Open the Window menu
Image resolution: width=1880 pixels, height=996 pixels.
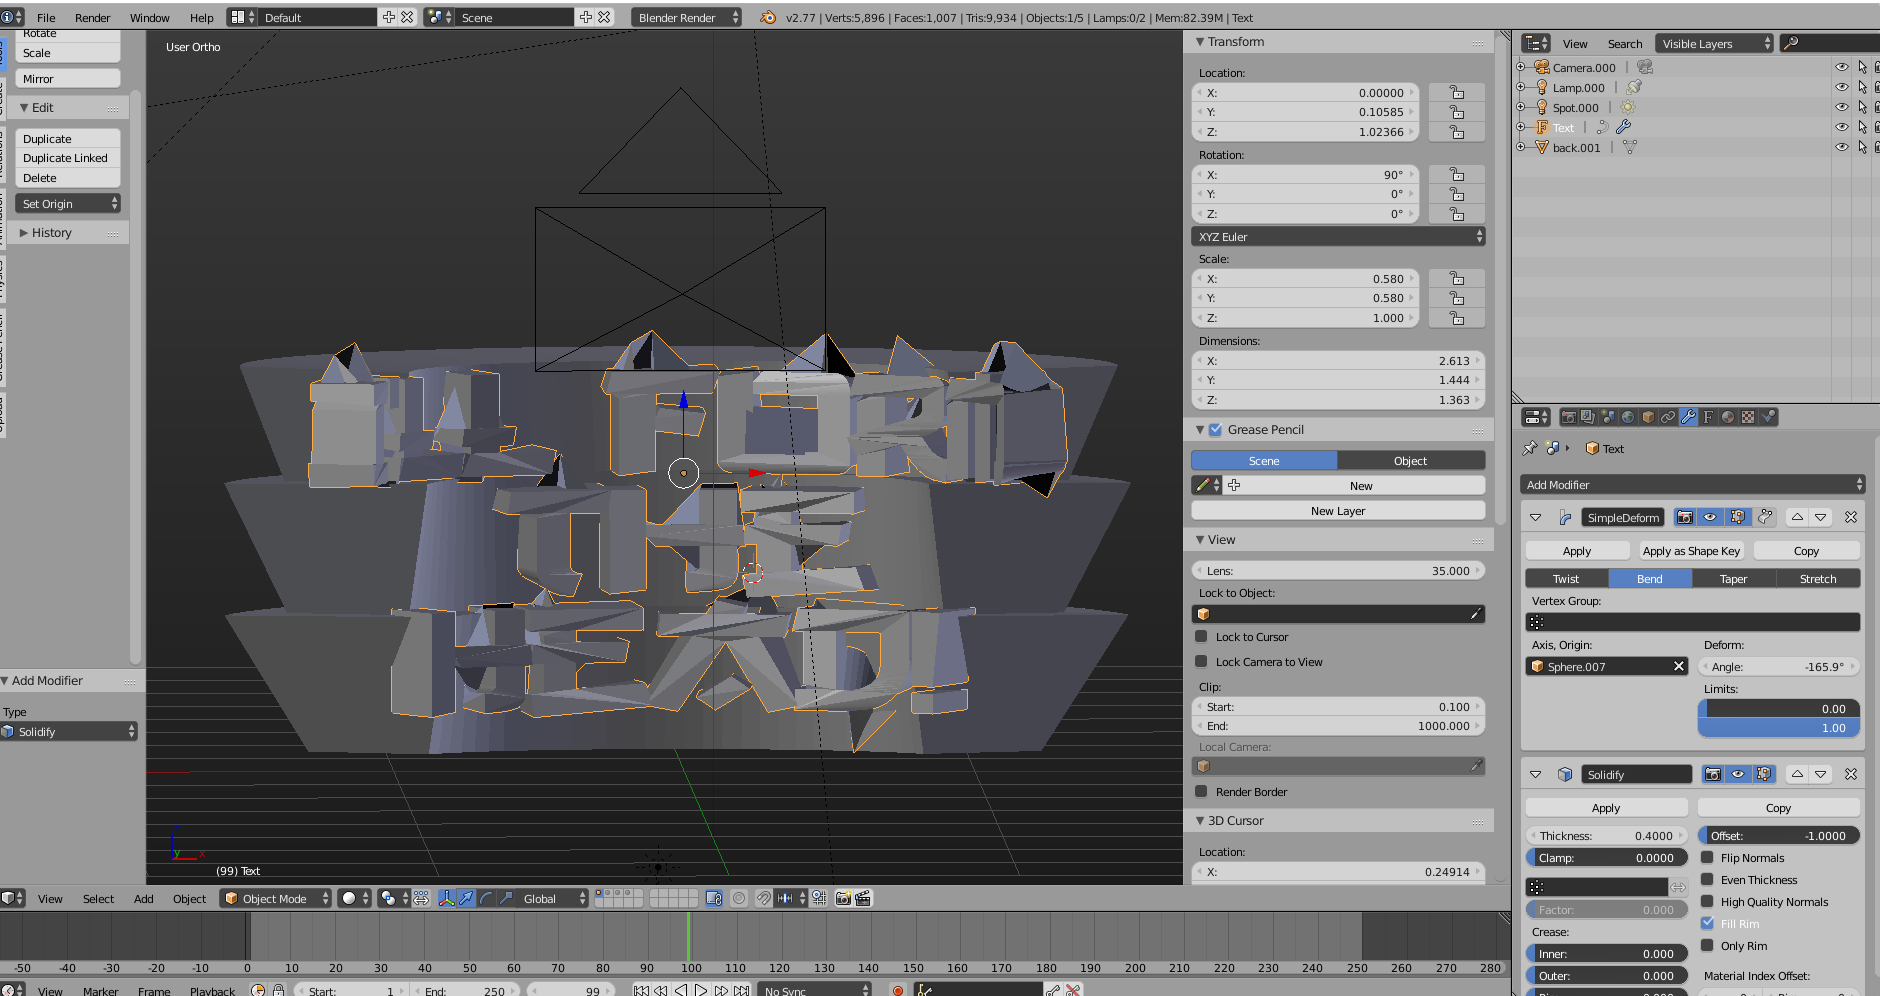pyautogui.click(x=149, y=17)
